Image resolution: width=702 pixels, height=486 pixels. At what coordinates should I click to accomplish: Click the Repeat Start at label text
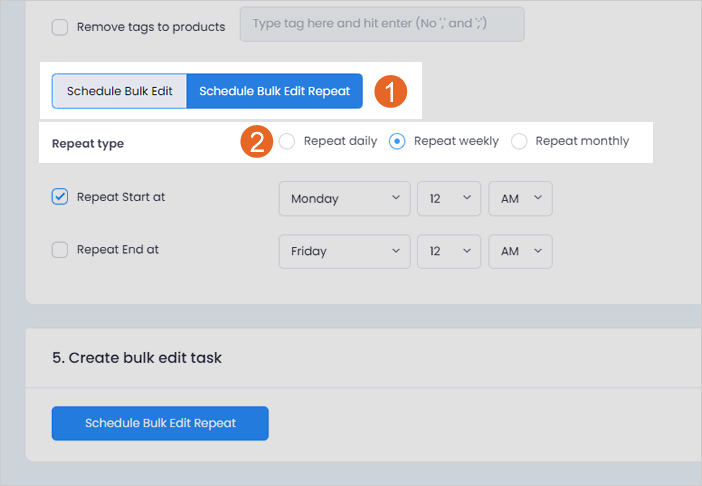[121, 197]
